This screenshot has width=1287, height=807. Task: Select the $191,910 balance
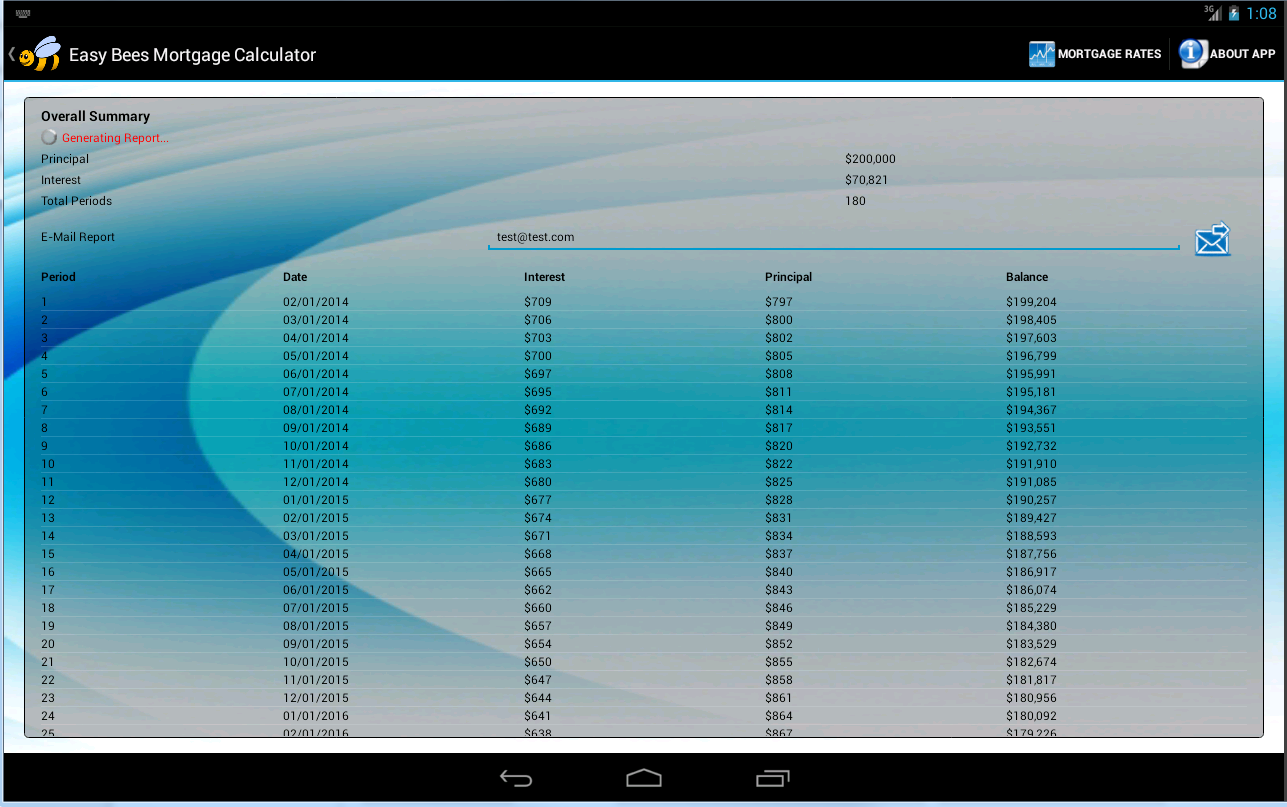(x=1031, y=464)
